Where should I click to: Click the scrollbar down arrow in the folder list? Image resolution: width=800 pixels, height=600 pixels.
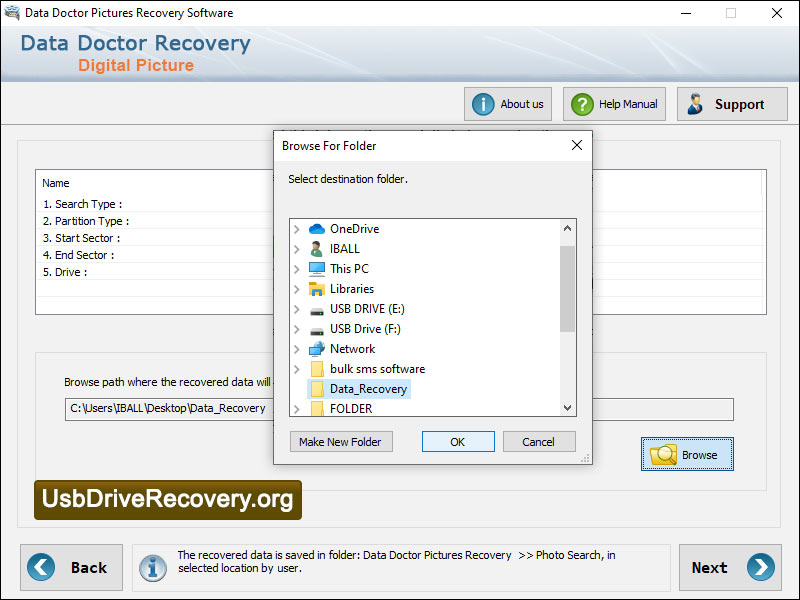coord(568,407)
